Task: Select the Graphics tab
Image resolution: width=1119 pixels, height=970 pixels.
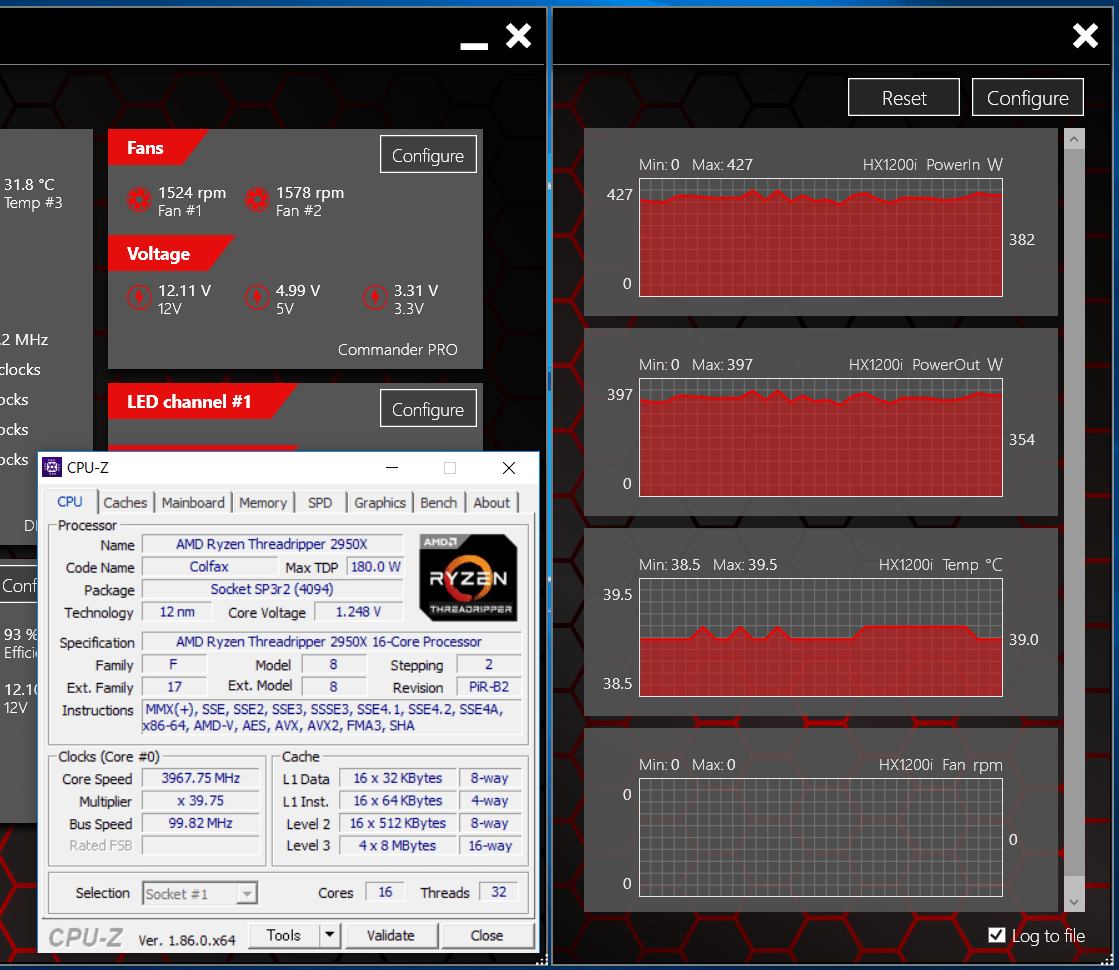Action: pos(380,502)
